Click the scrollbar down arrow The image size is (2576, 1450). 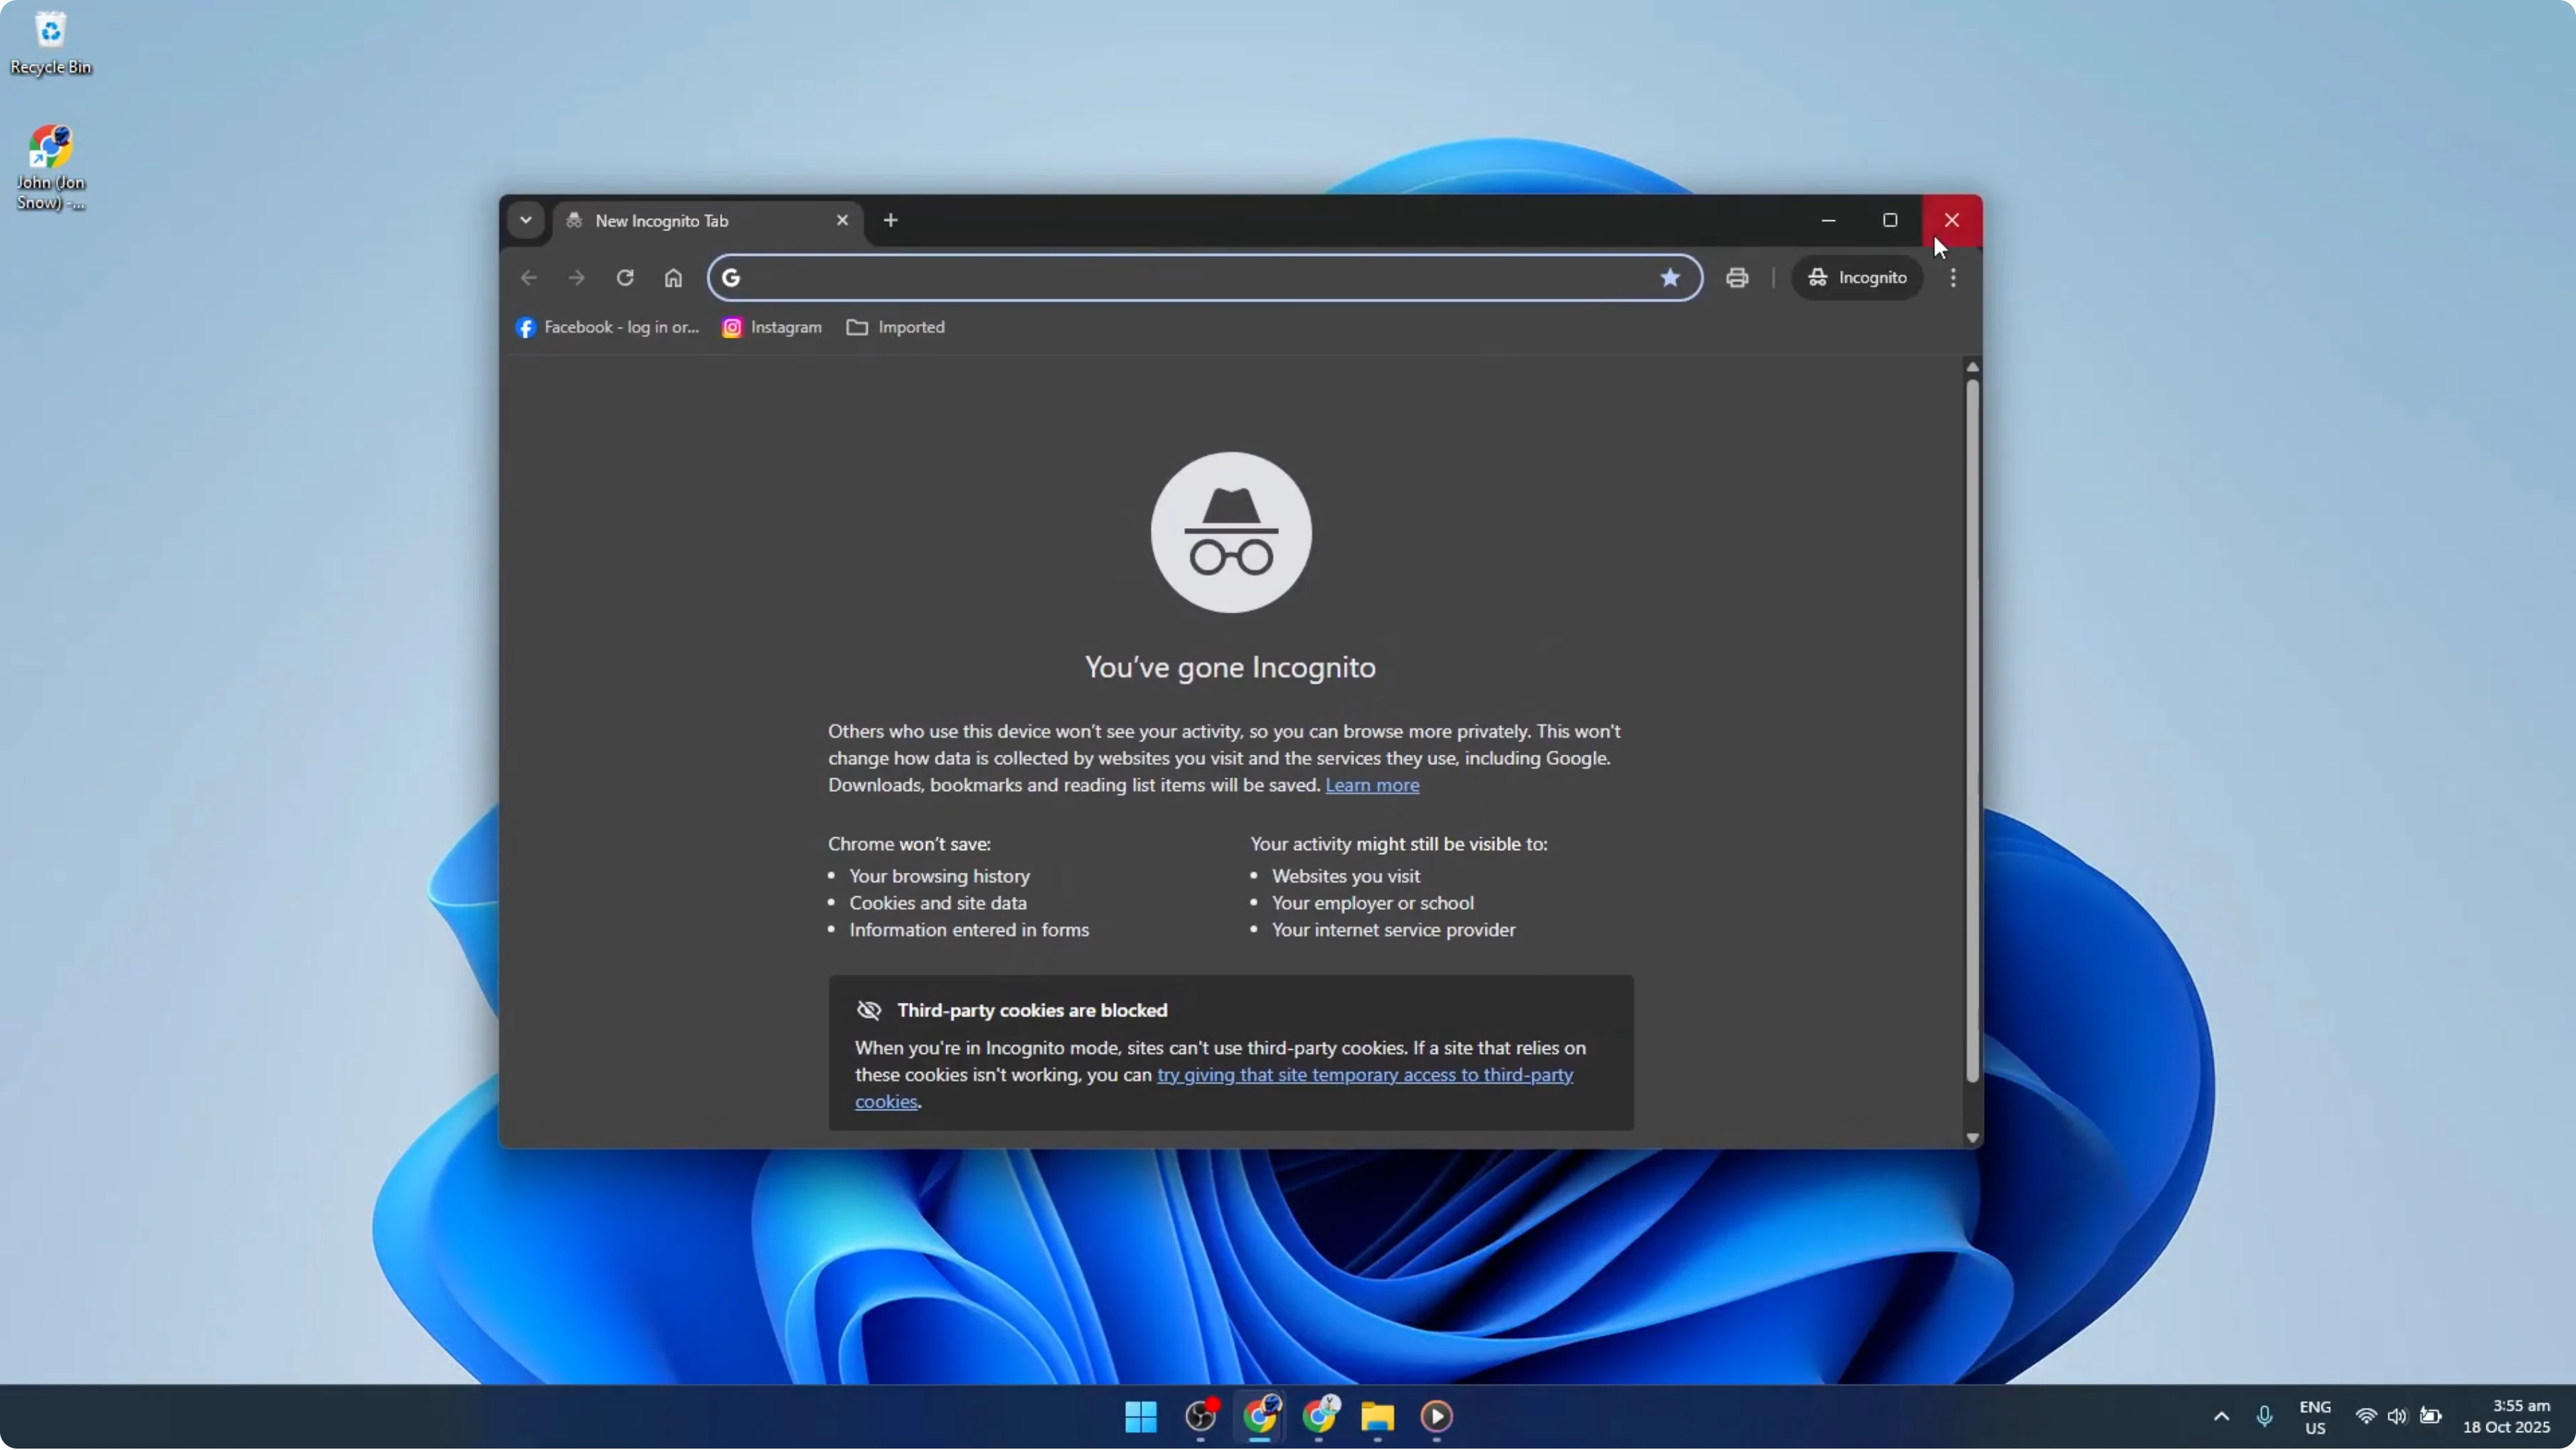[1972, 1138]
